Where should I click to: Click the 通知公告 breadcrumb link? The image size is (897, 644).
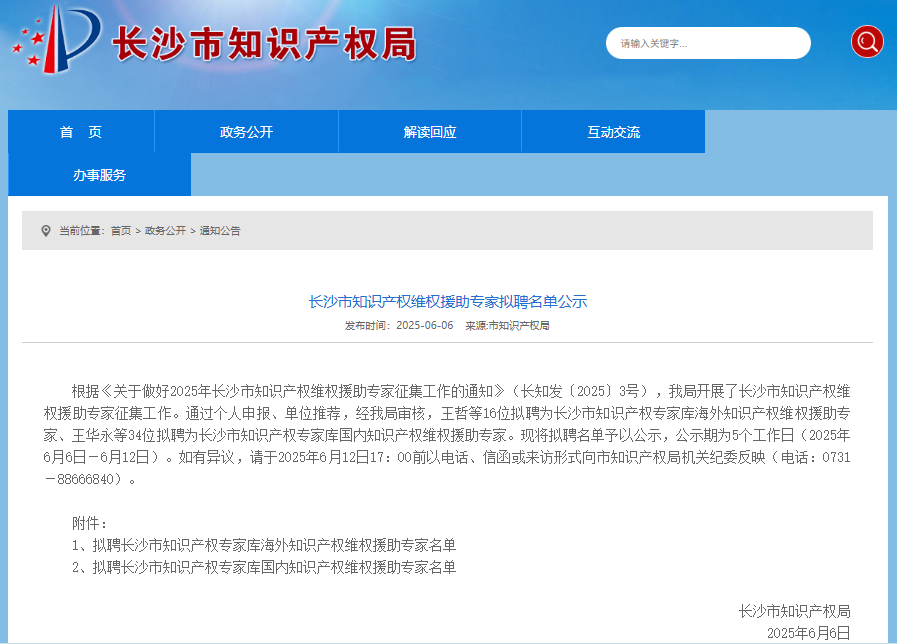click(x=220, y=231)
